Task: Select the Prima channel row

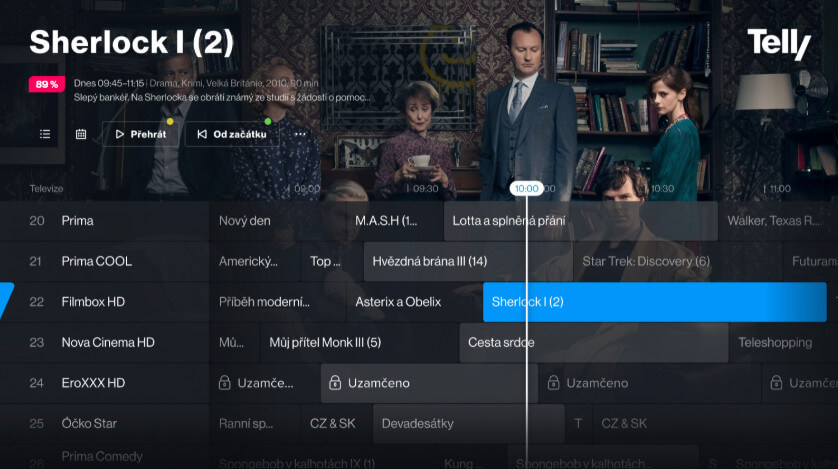Action: pyautogui.click(x=104, y=221)
